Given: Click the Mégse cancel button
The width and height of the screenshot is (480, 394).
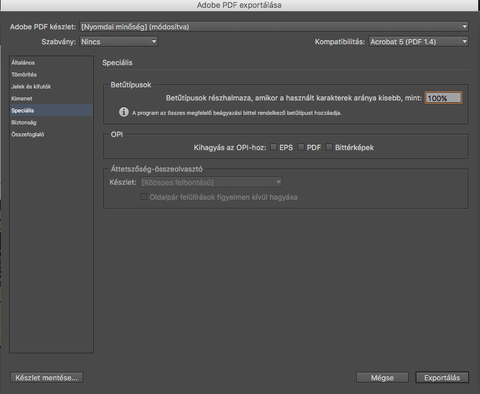Looking at the screenshot, I should 382,378.
